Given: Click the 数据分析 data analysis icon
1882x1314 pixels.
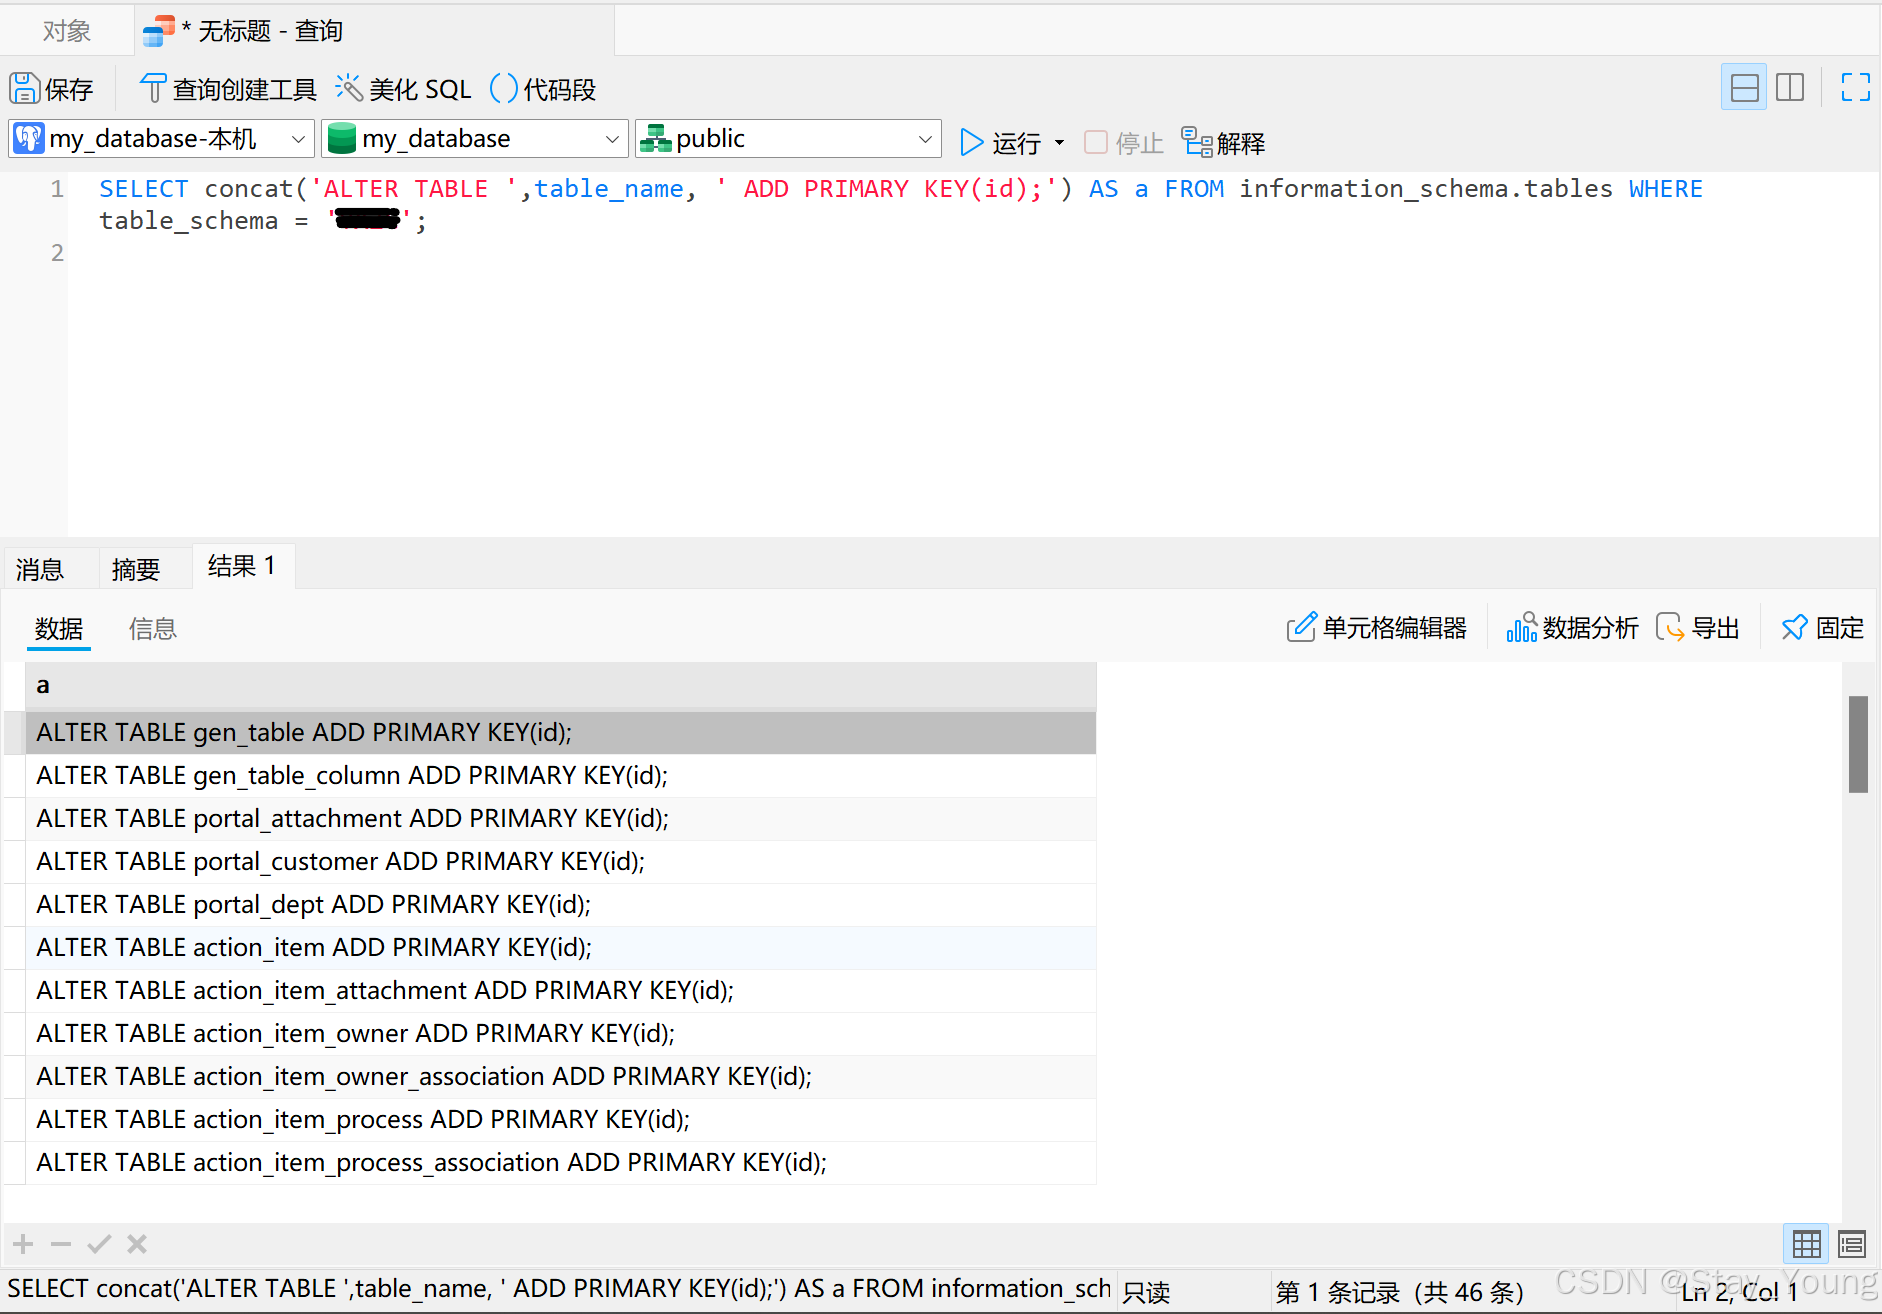Looking at the screenshot, I should tap(1572, 627).
